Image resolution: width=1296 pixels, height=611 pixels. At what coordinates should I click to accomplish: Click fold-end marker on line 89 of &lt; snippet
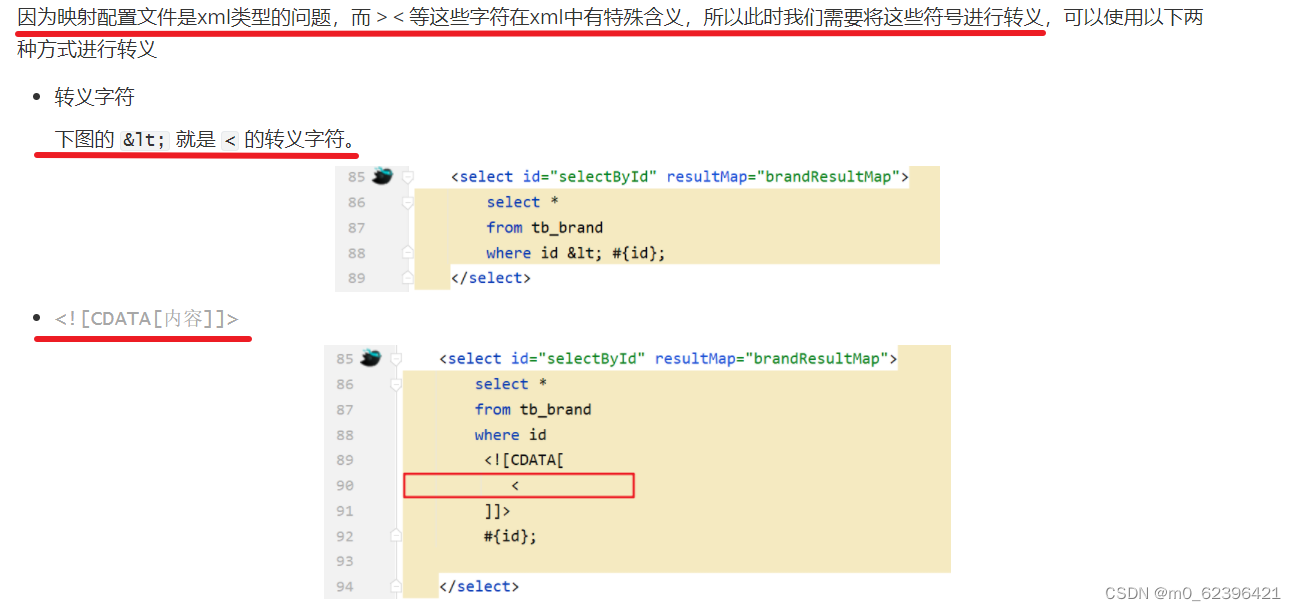click(x=408, y=278)
